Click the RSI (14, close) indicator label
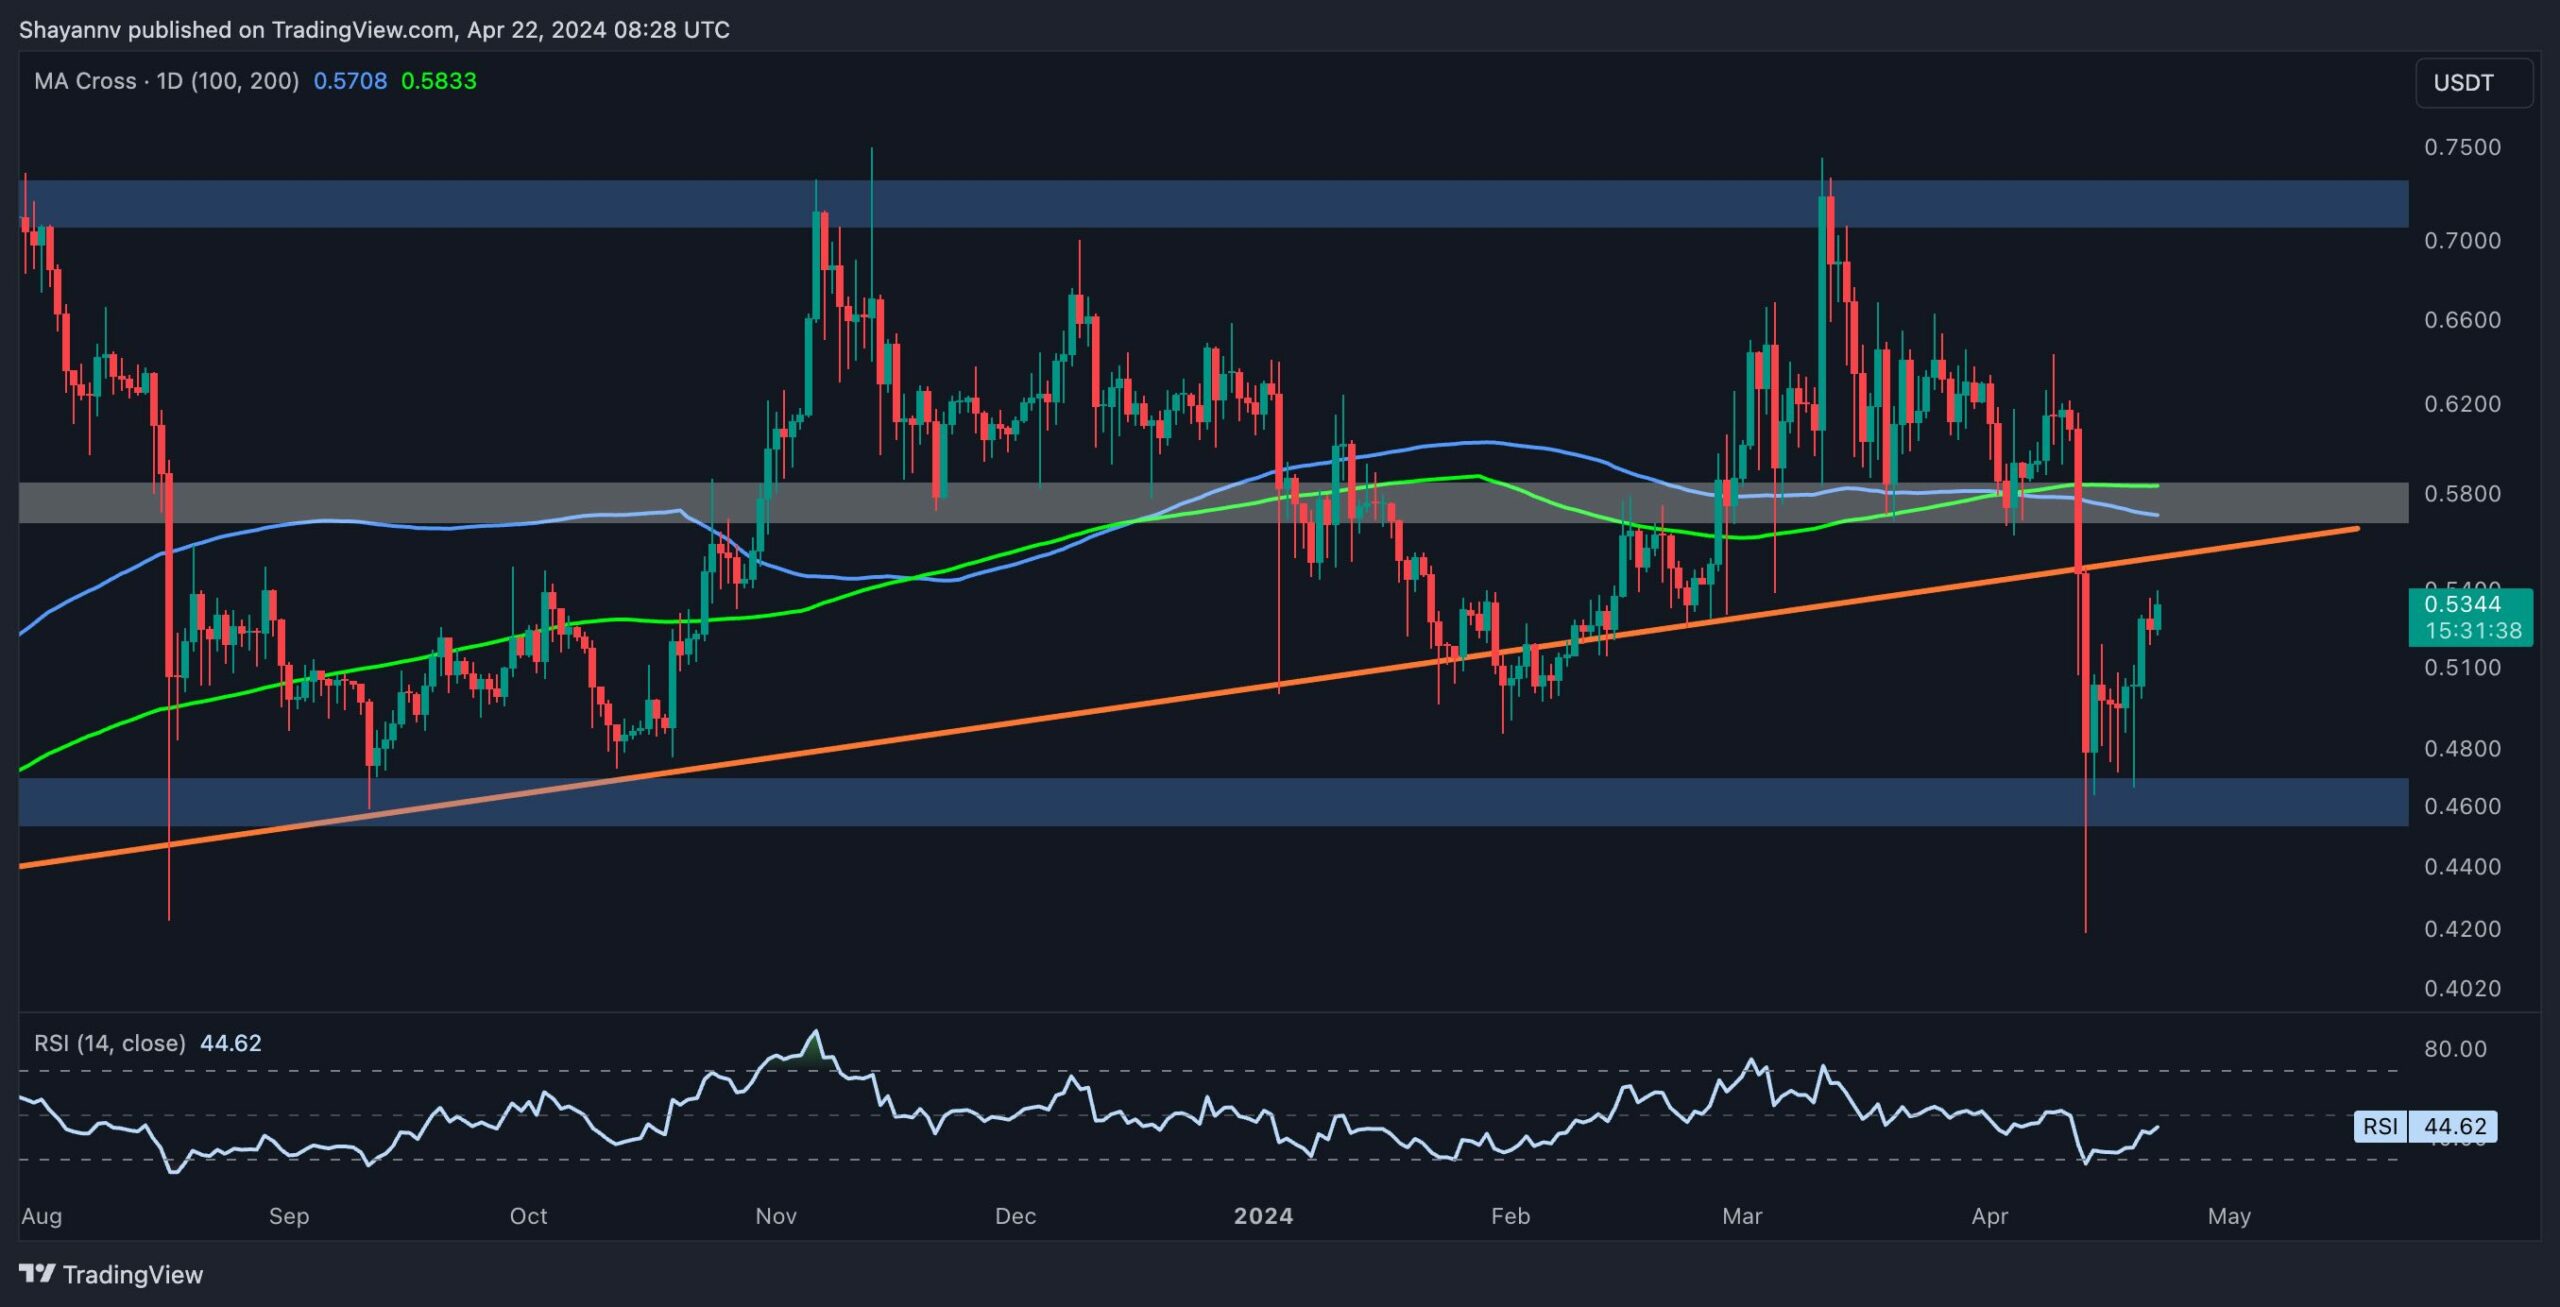The image size is (2560, 1307). (110, 1043)
